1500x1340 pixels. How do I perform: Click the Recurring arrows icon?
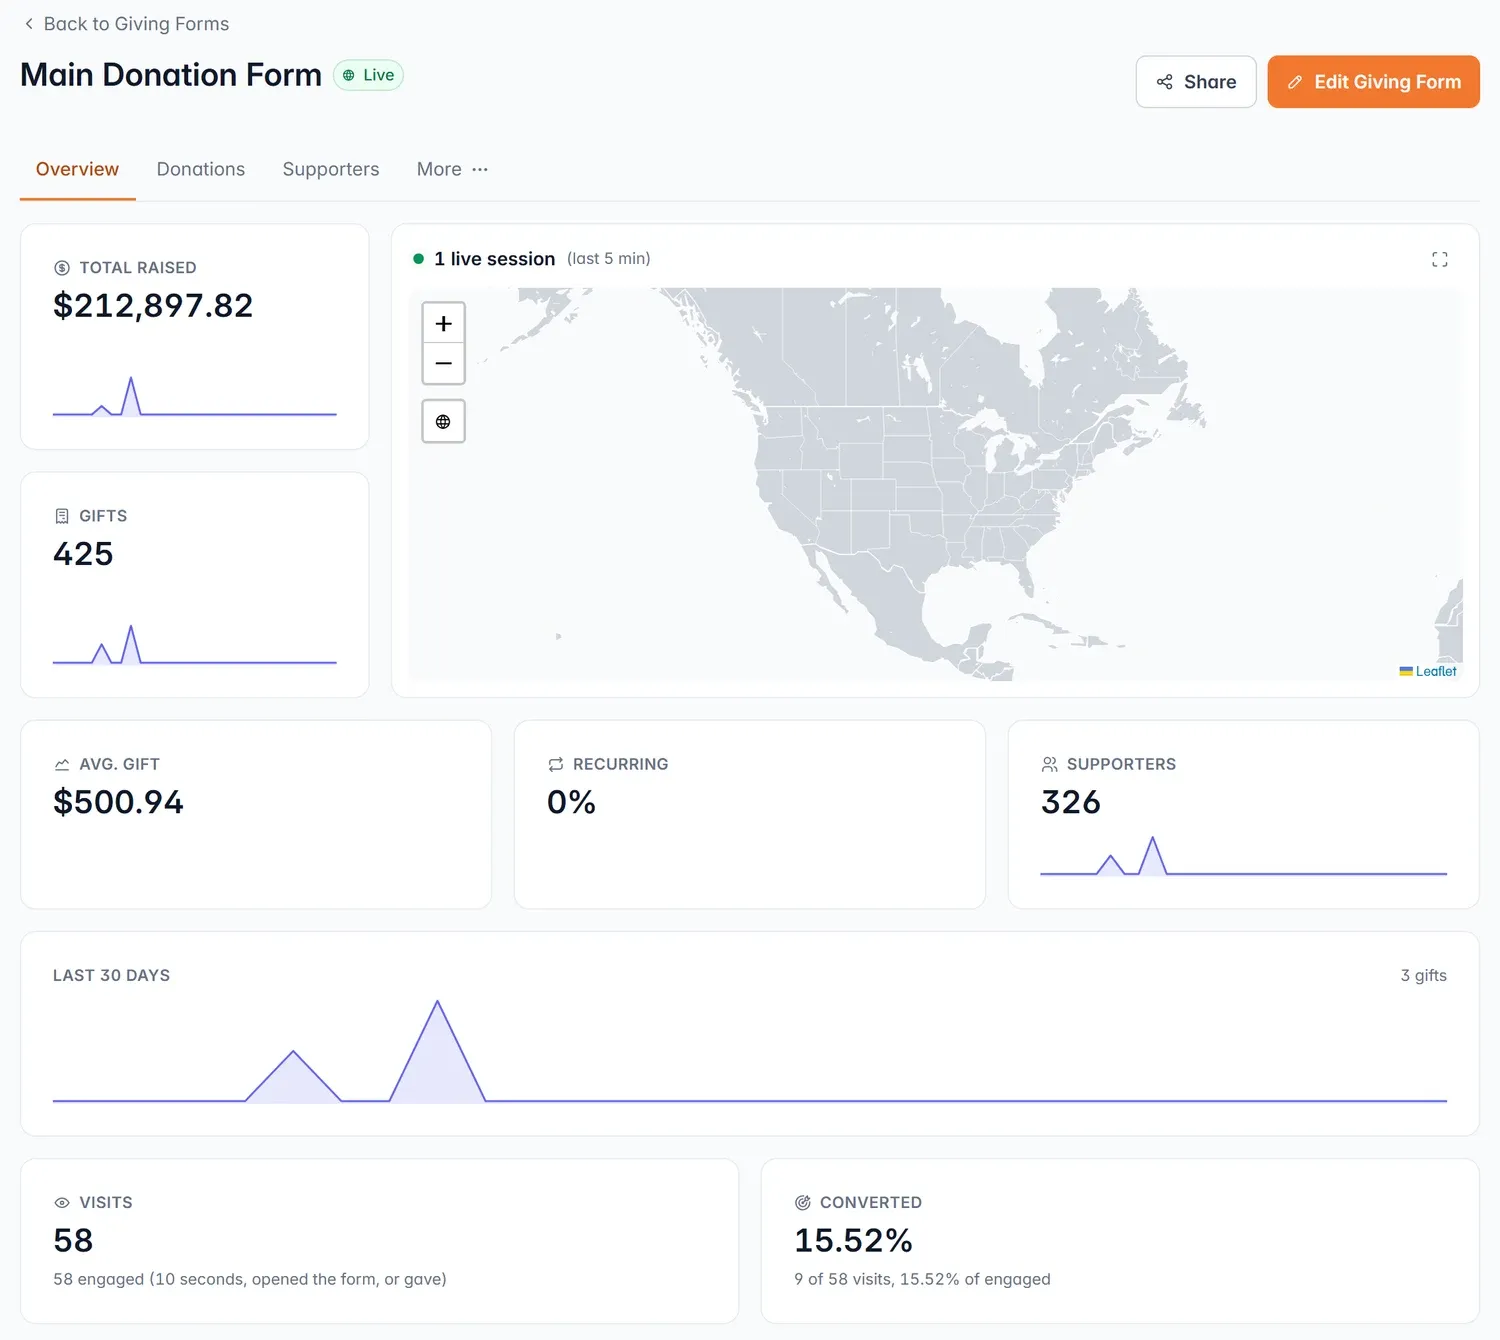click(x=556, y=764)
